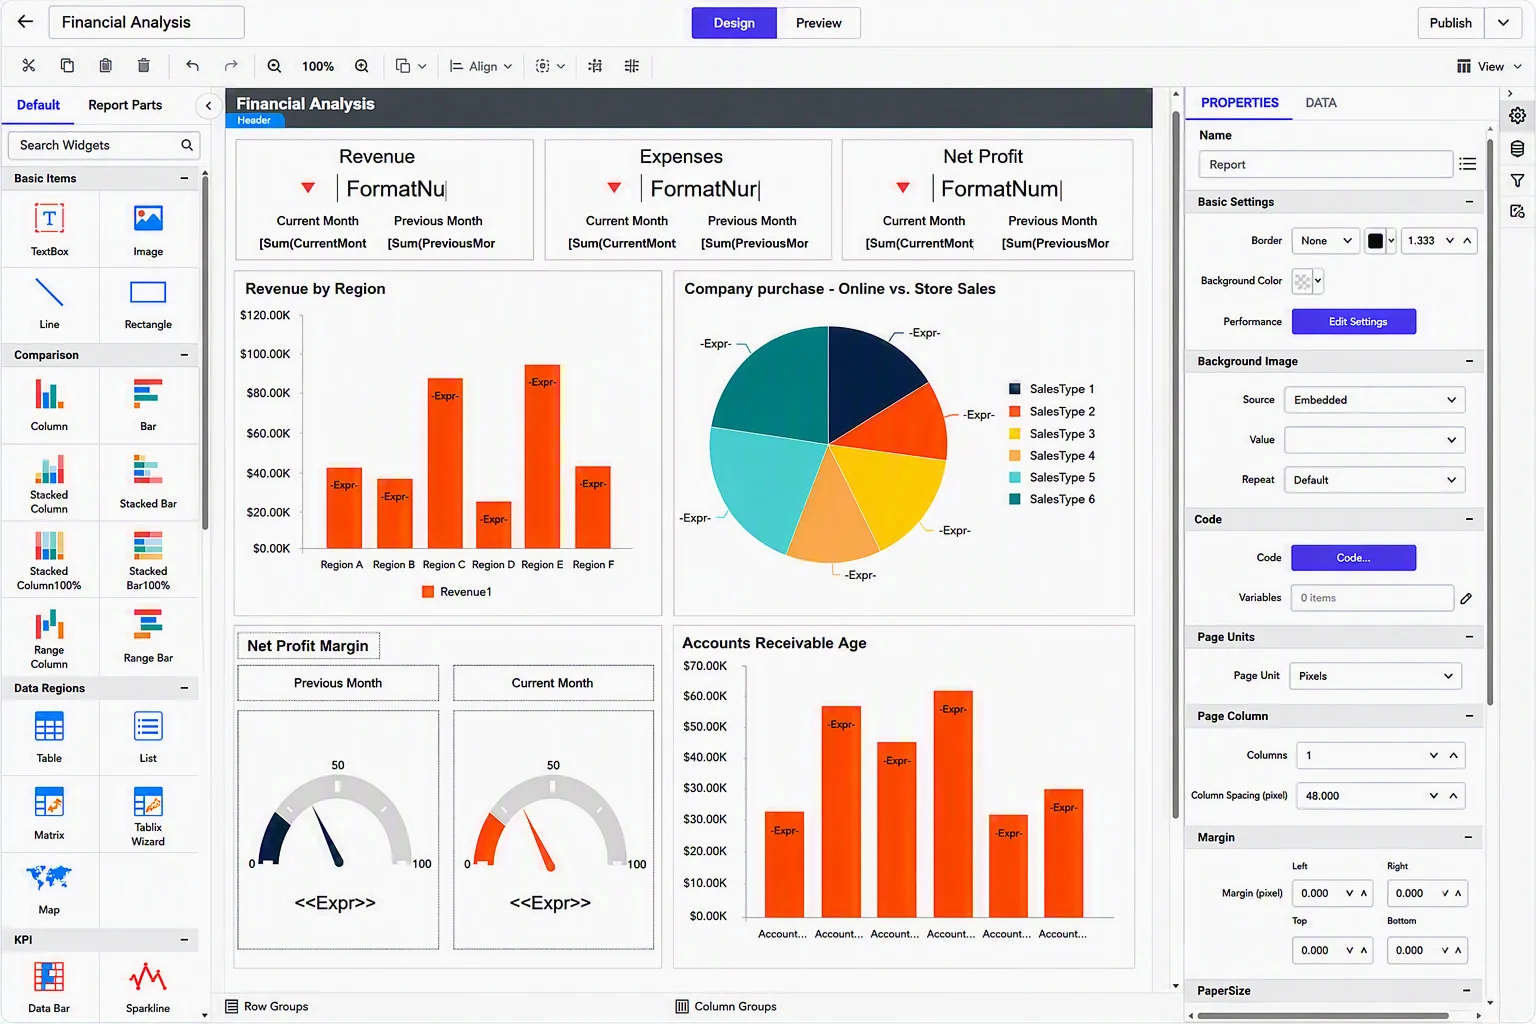This screenshot has height=1024, width=1536.
Task: Select the Data Bar KPI widget
Action: point(49,987)
